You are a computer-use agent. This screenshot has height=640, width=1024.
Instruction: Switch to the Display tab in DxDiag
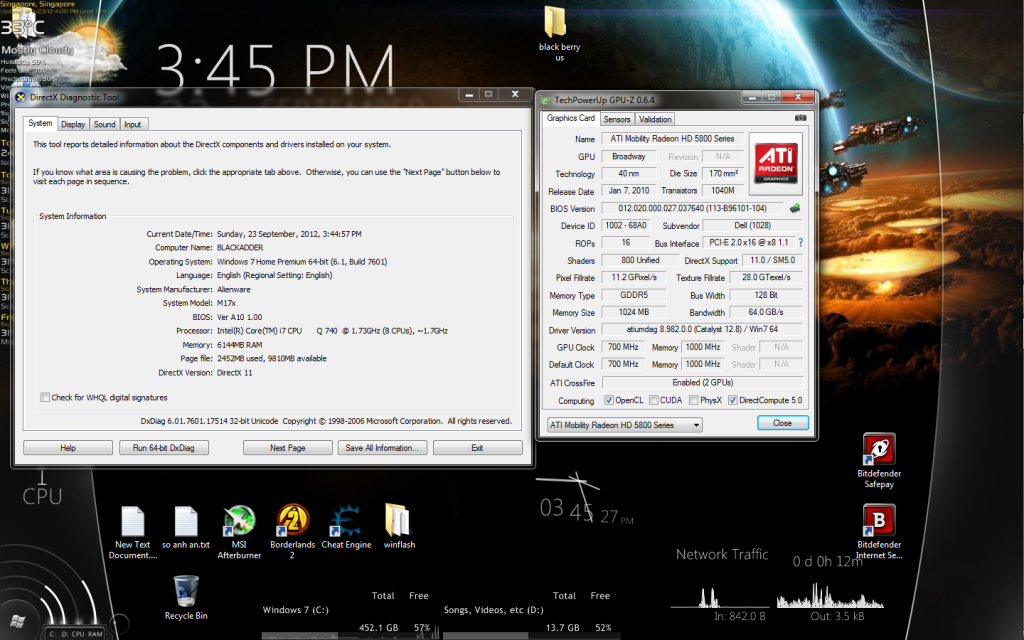72,124
